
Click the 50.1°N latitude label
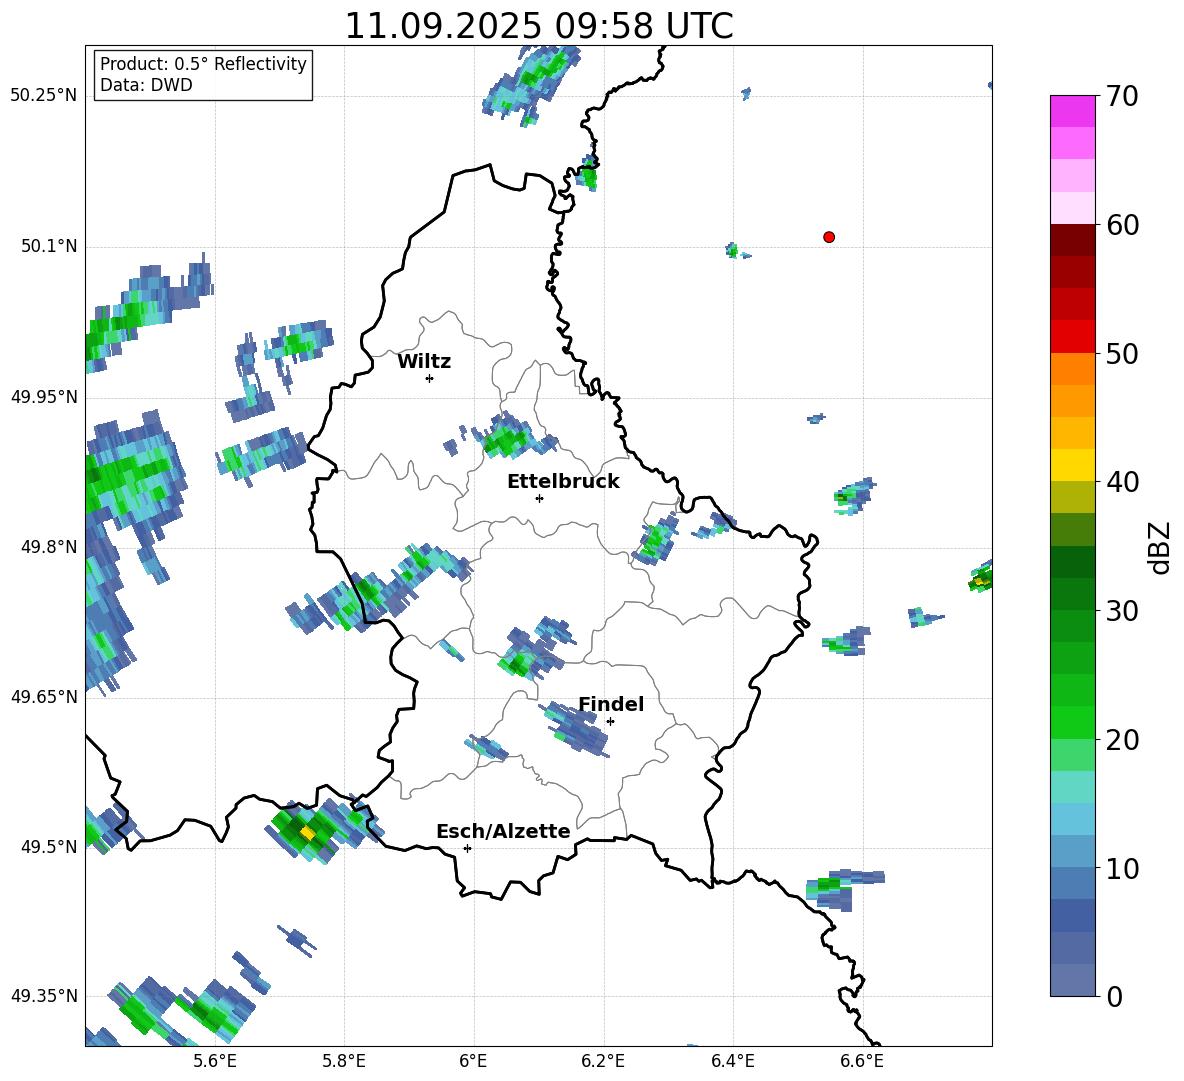(x=49, y=246)
